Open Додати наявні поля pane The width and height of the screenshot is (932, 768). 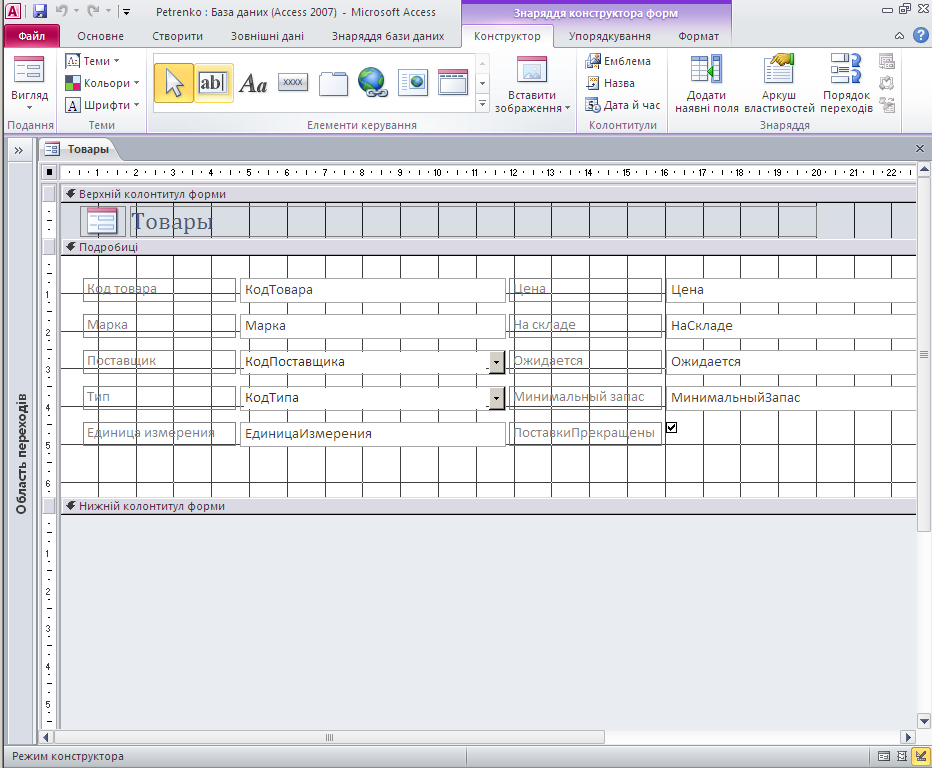click(706, 84)
